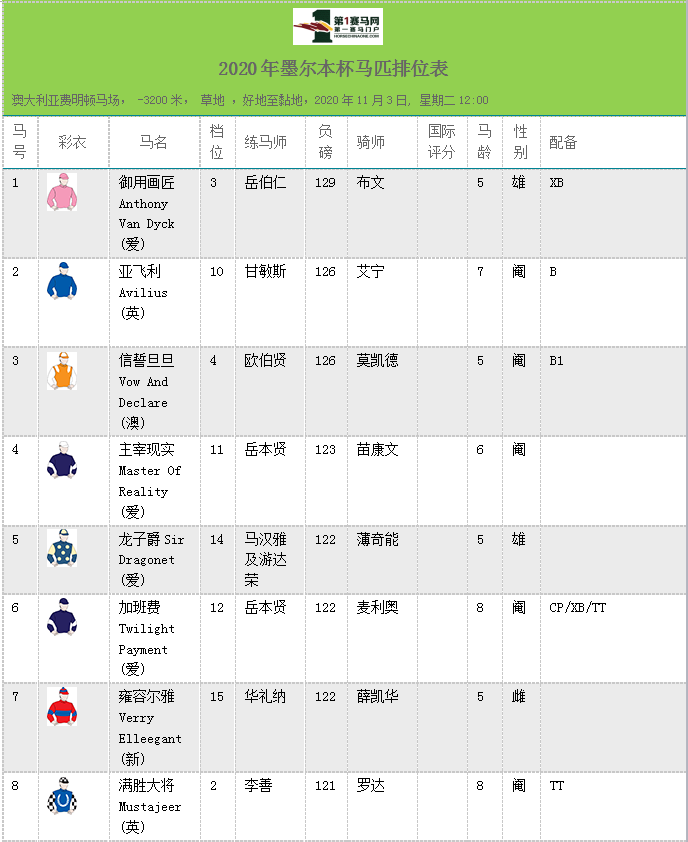This screenshot has height=842, width=688.
Task: Click the spotted silk icon for Sir Dragonet
Action: point(62,548)
